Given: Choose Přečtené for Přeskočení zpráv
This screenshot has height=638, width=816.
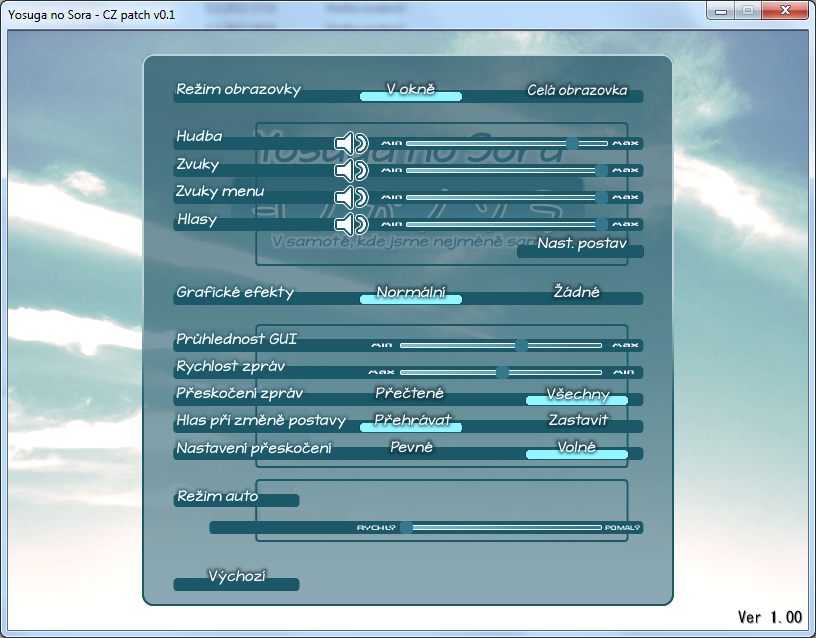Looking at the screenshot, I should coord(410,395).
